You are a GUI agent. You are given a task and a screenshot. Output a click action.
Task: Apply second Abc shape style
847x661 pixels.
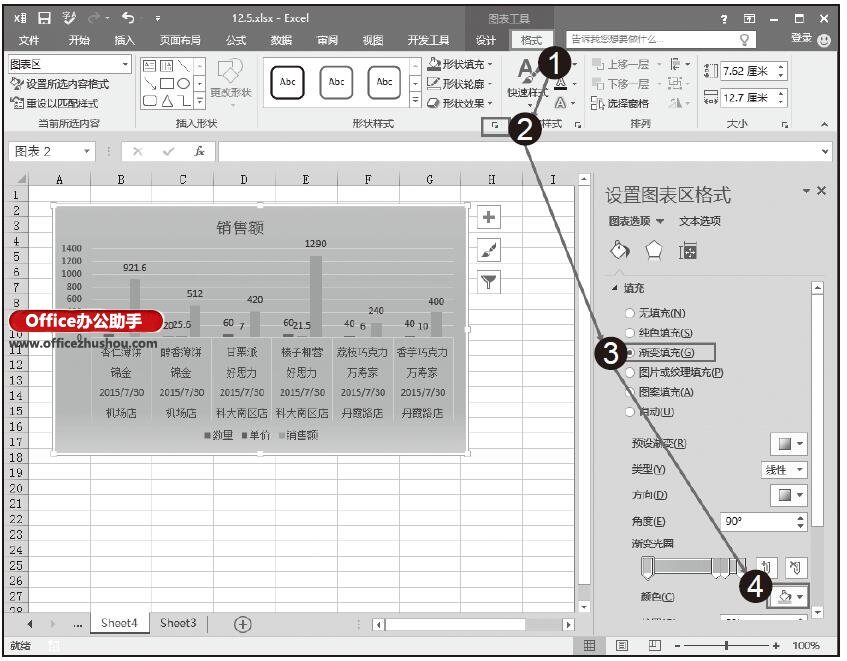pyautogui.click(x=336, y=83)
